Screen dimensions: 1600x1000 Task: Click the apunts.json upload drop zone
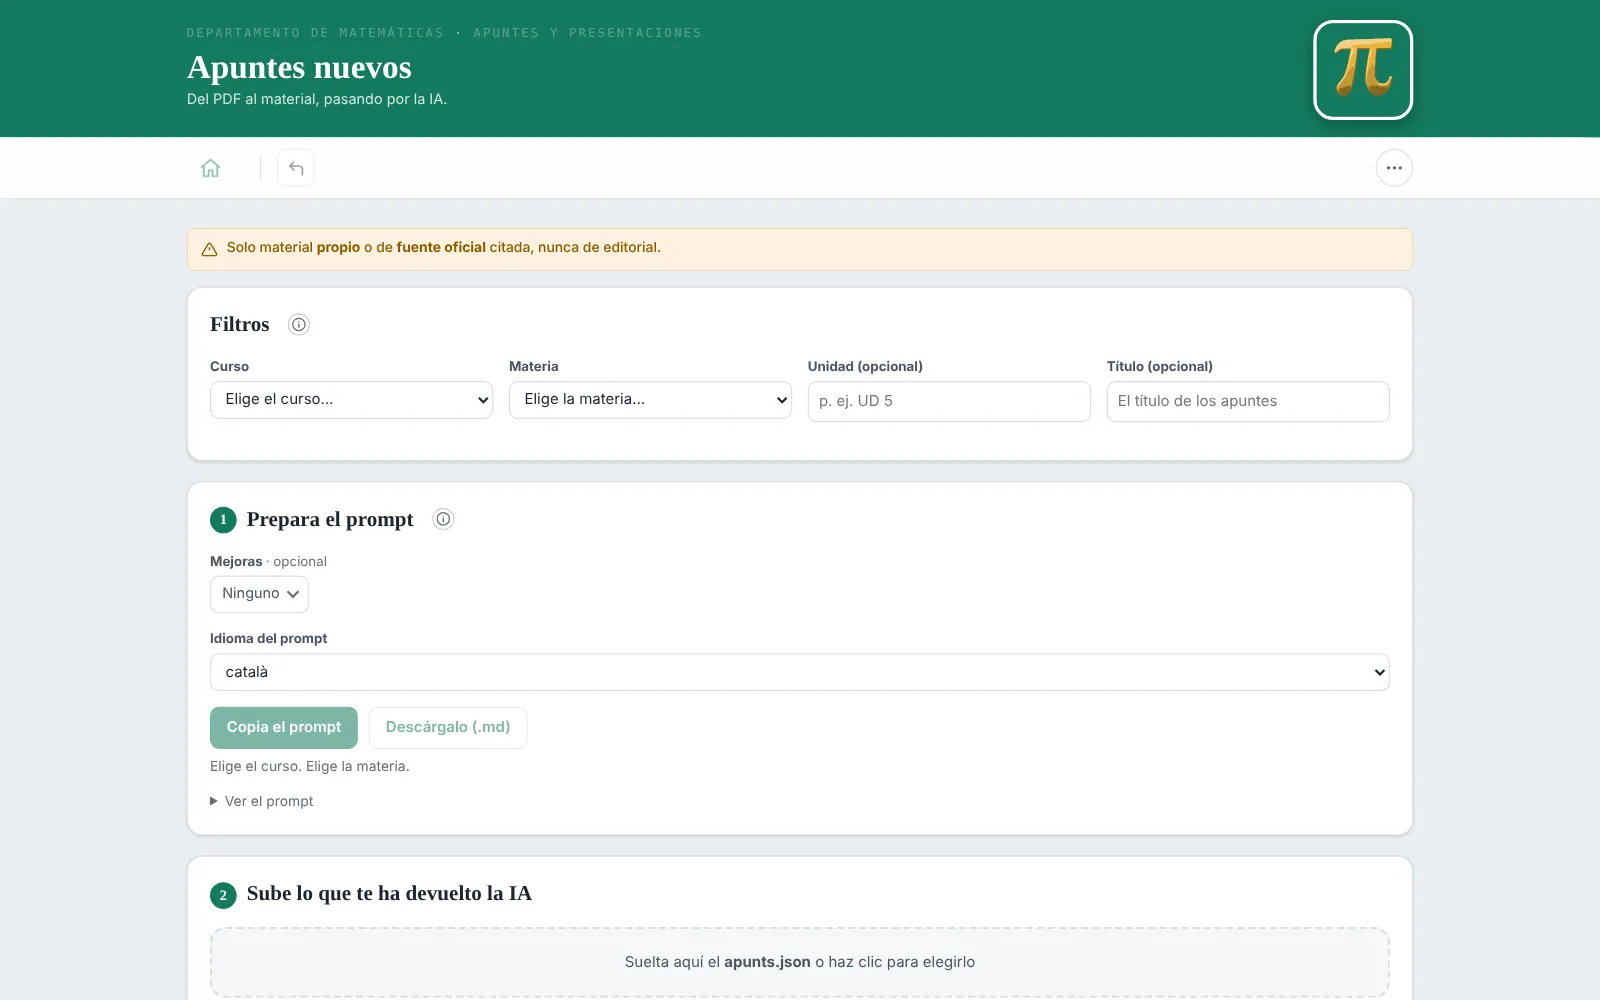(800, 962)
